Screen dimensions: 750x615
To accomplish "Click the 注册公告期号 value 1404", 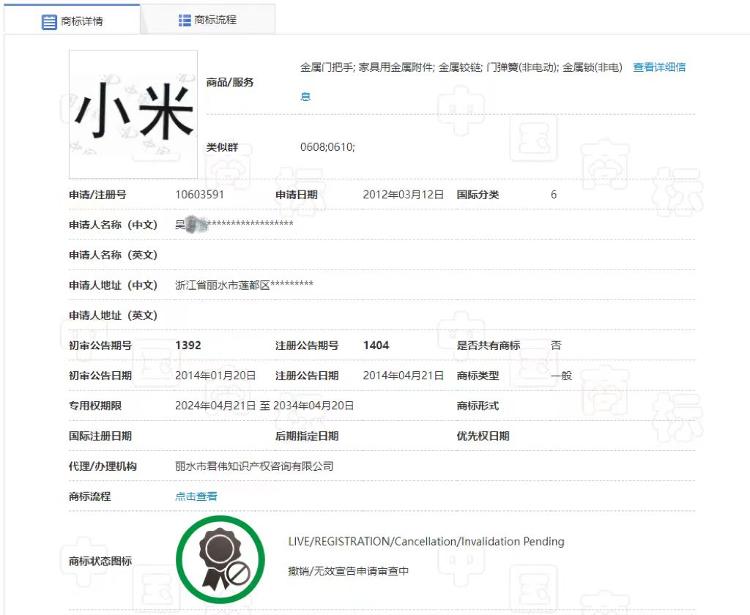I will (x=376, y=345).
